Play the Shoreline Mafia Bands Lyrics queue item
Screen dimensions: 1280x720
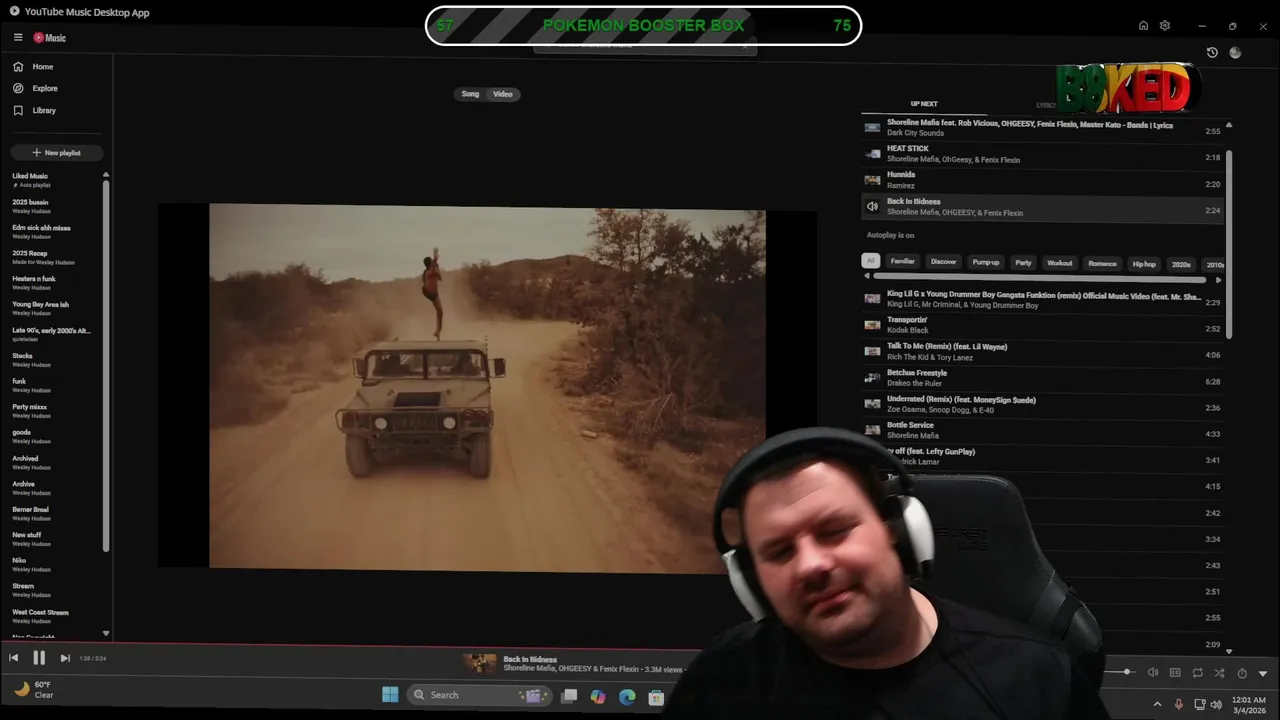point(1041,128)
